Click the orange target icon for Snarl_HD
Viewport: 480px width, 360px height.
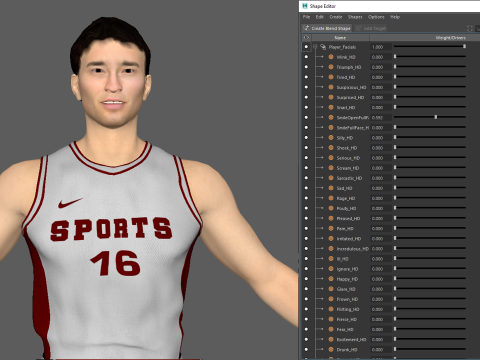tap(331, 107)
